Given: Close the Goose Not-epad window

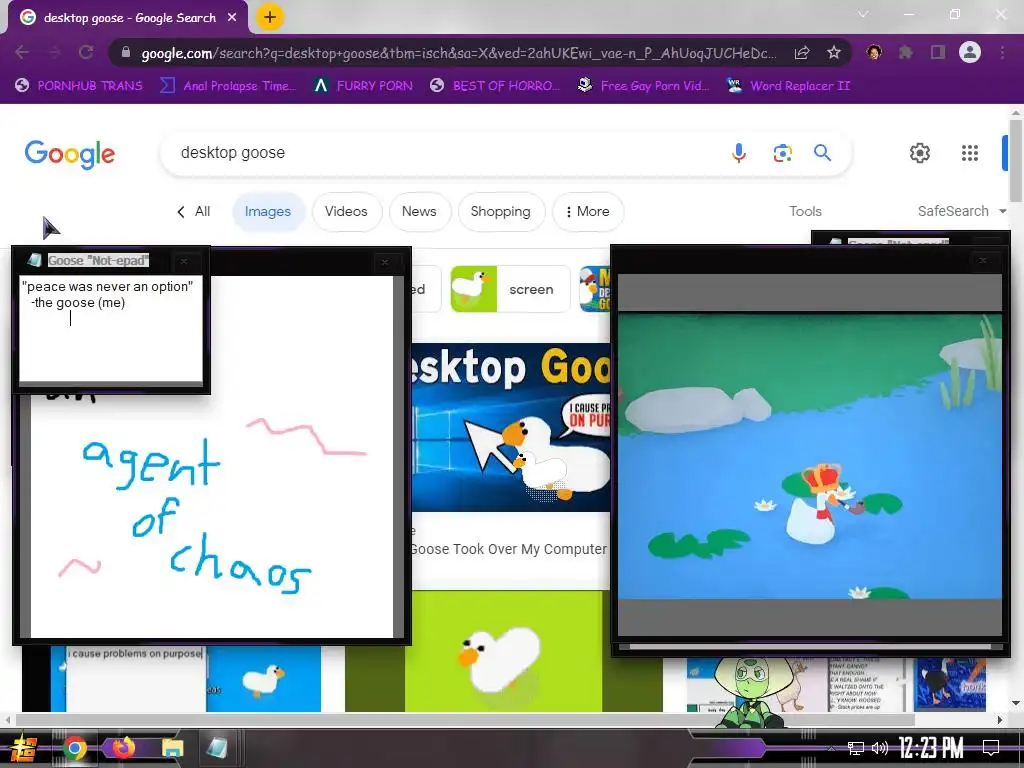Looking at the screenshot, I should (x=184, y=261).
